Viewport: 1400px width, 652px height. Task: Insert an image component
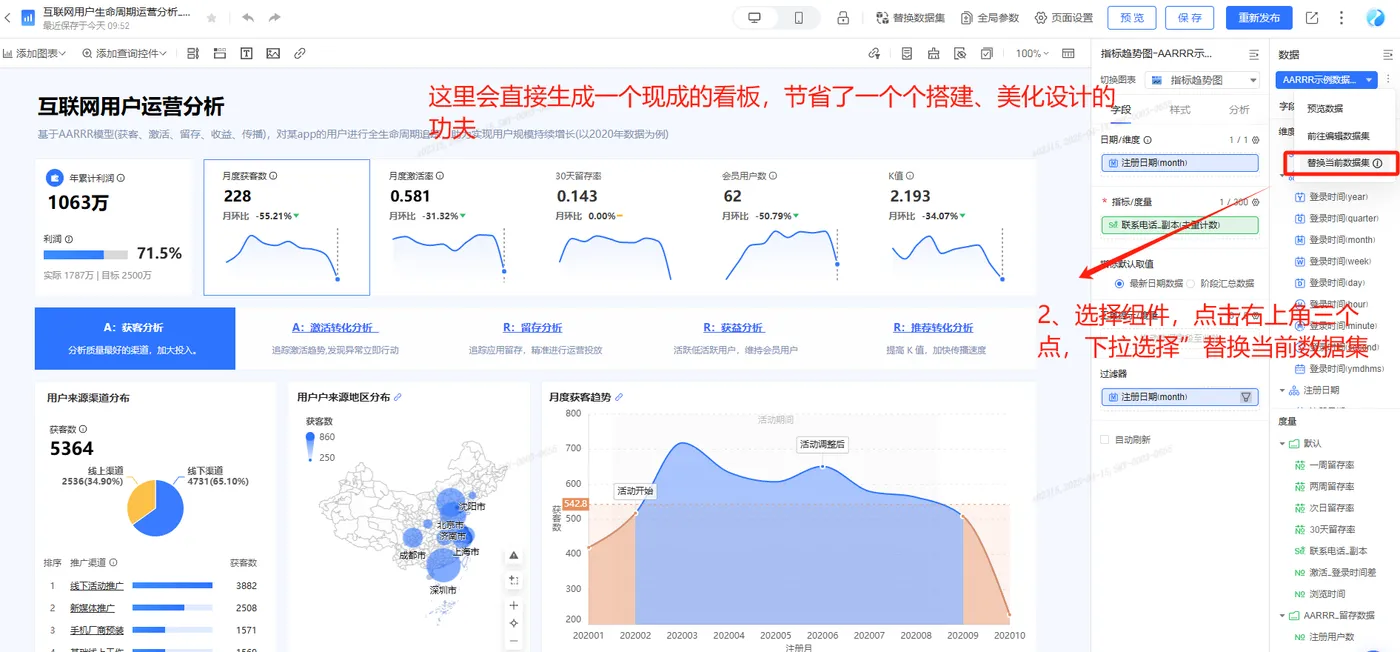(273, 53)
